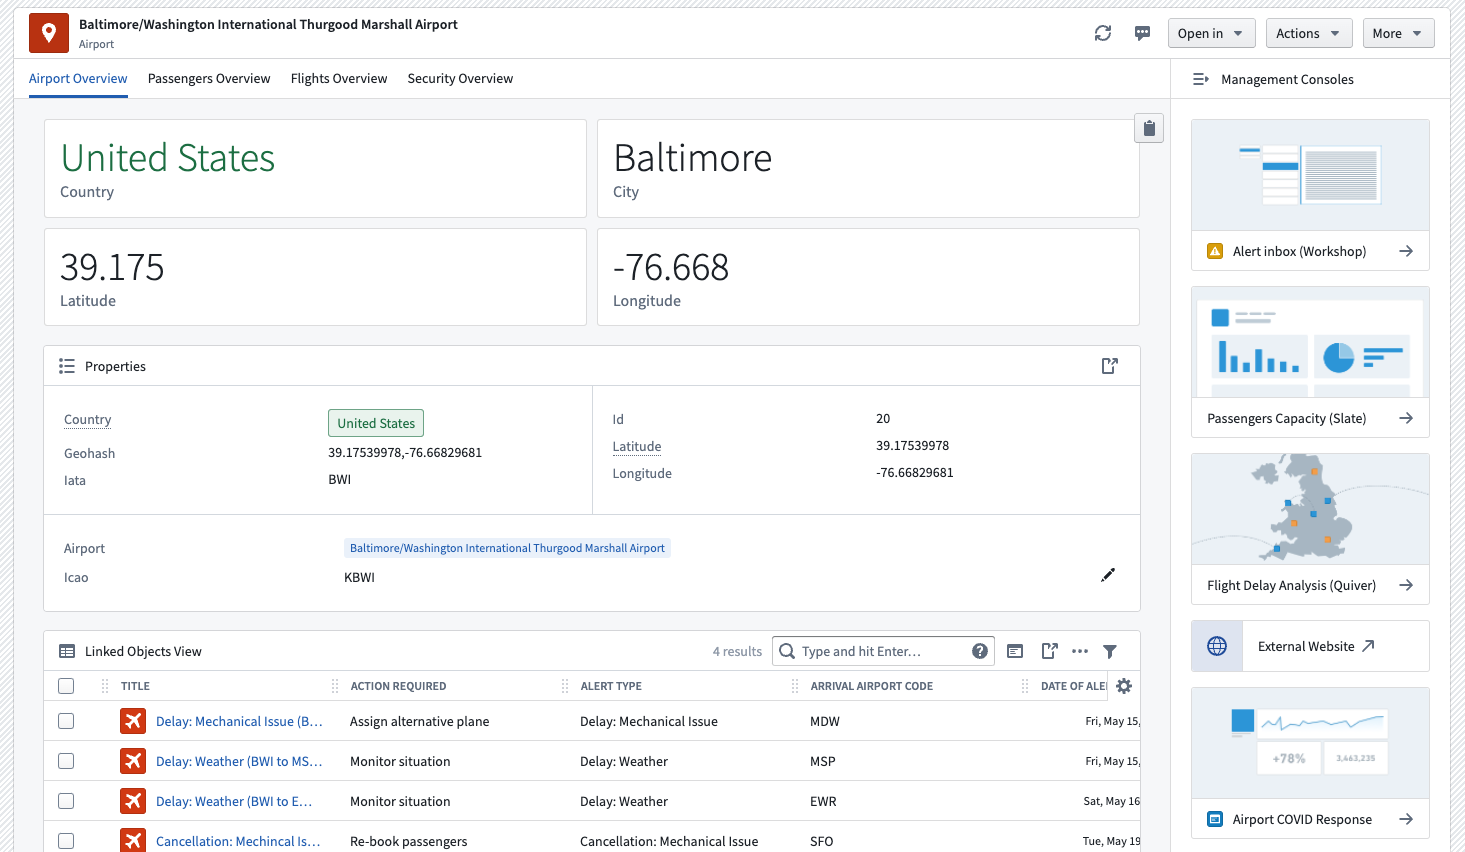Switch to the Passengers Overview tab
The width and height of the screenshot is (1465, 852).
point(209,78)
